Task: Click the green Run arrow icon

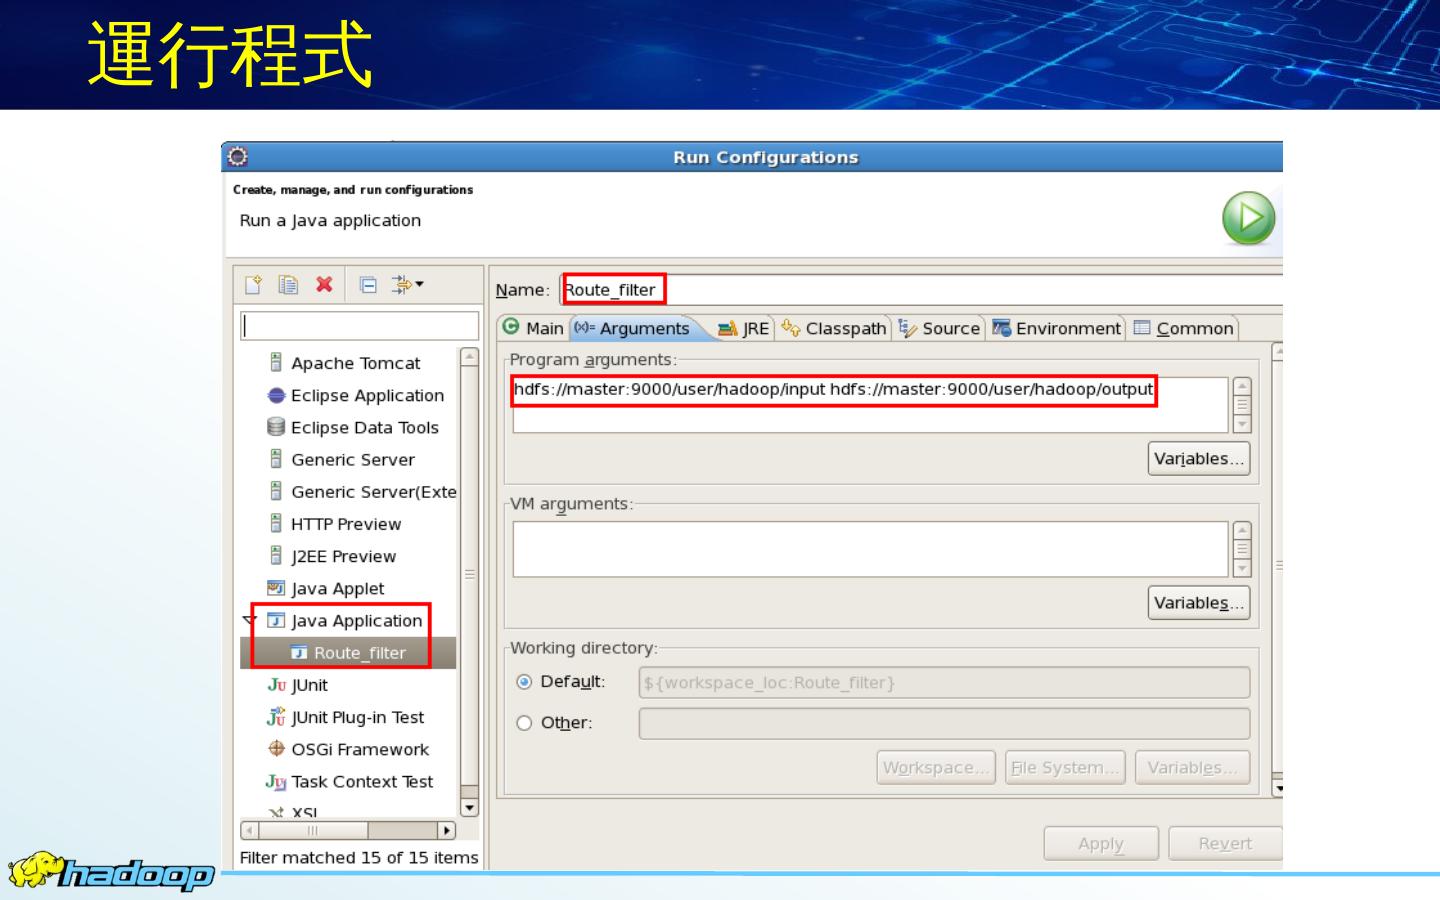Action: (x=1248, y=218)
